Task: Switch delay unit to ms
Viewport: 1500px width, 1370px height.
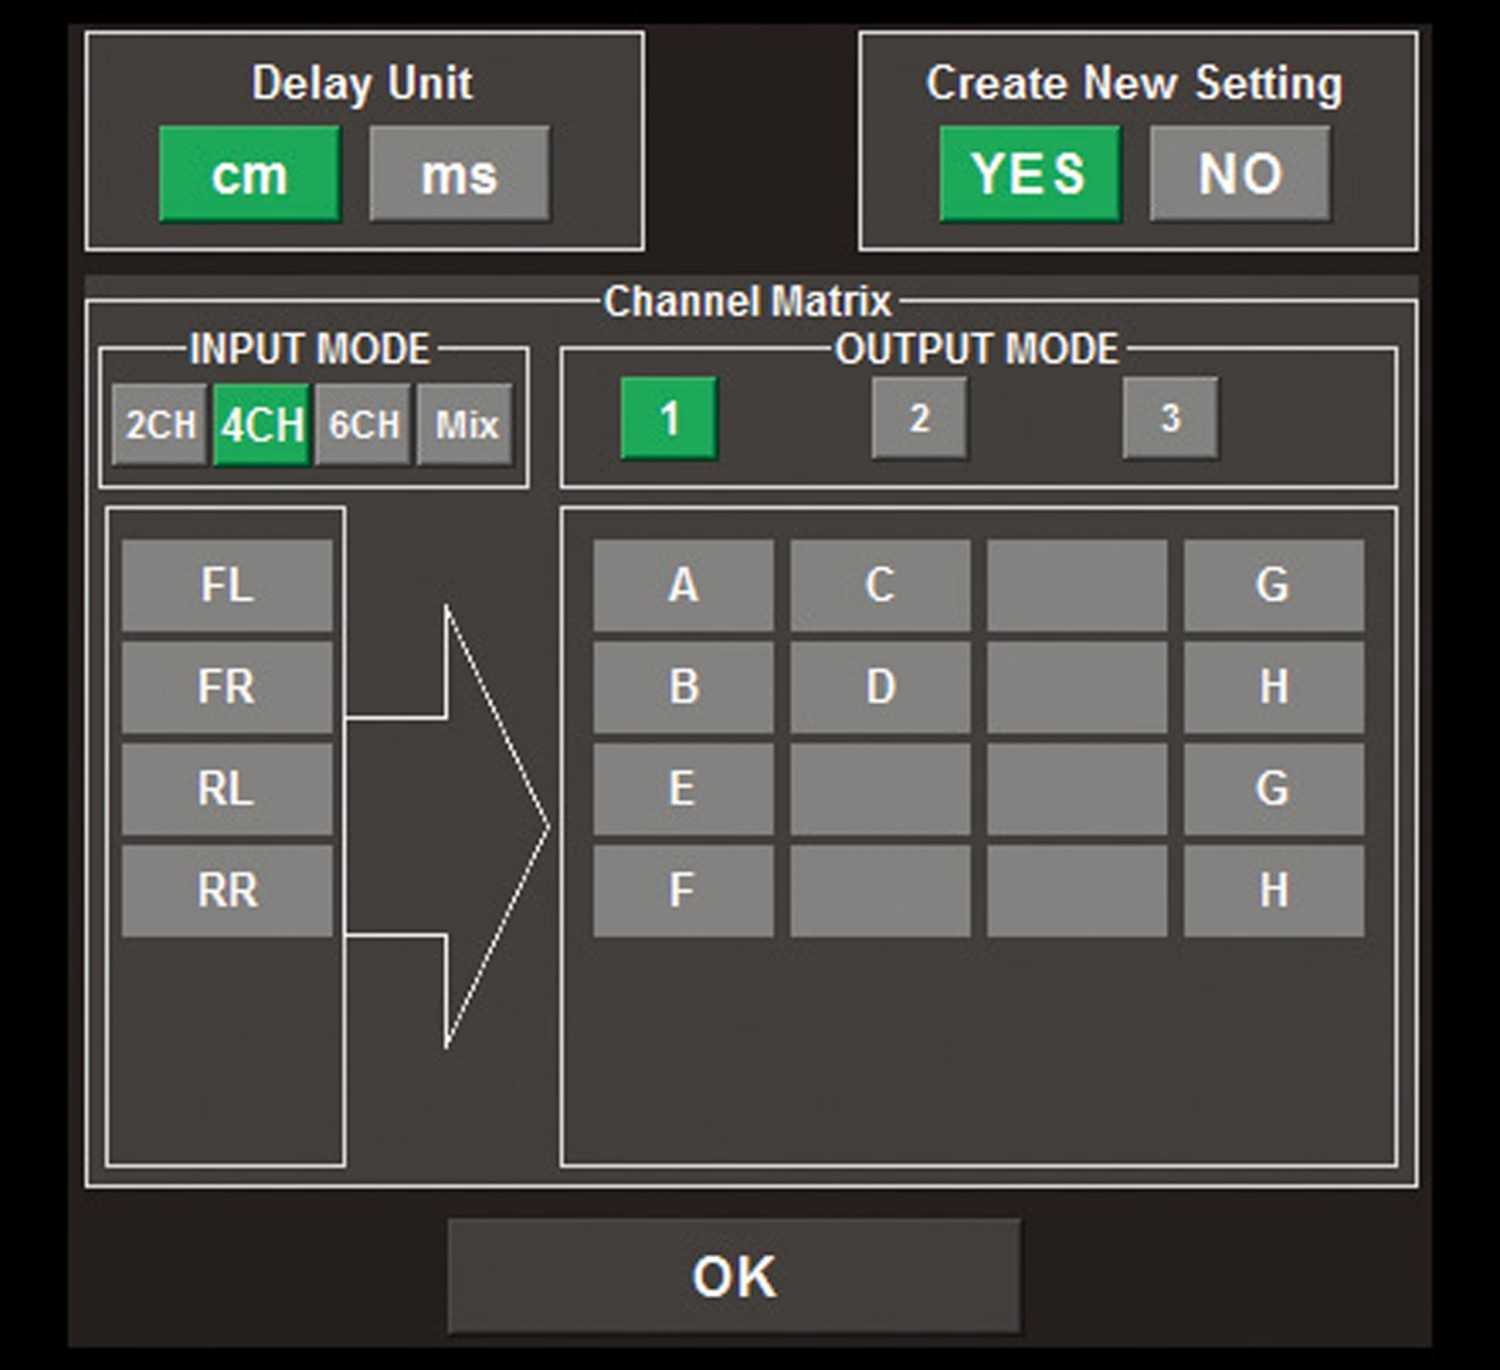Action: (x=460, y=174)
